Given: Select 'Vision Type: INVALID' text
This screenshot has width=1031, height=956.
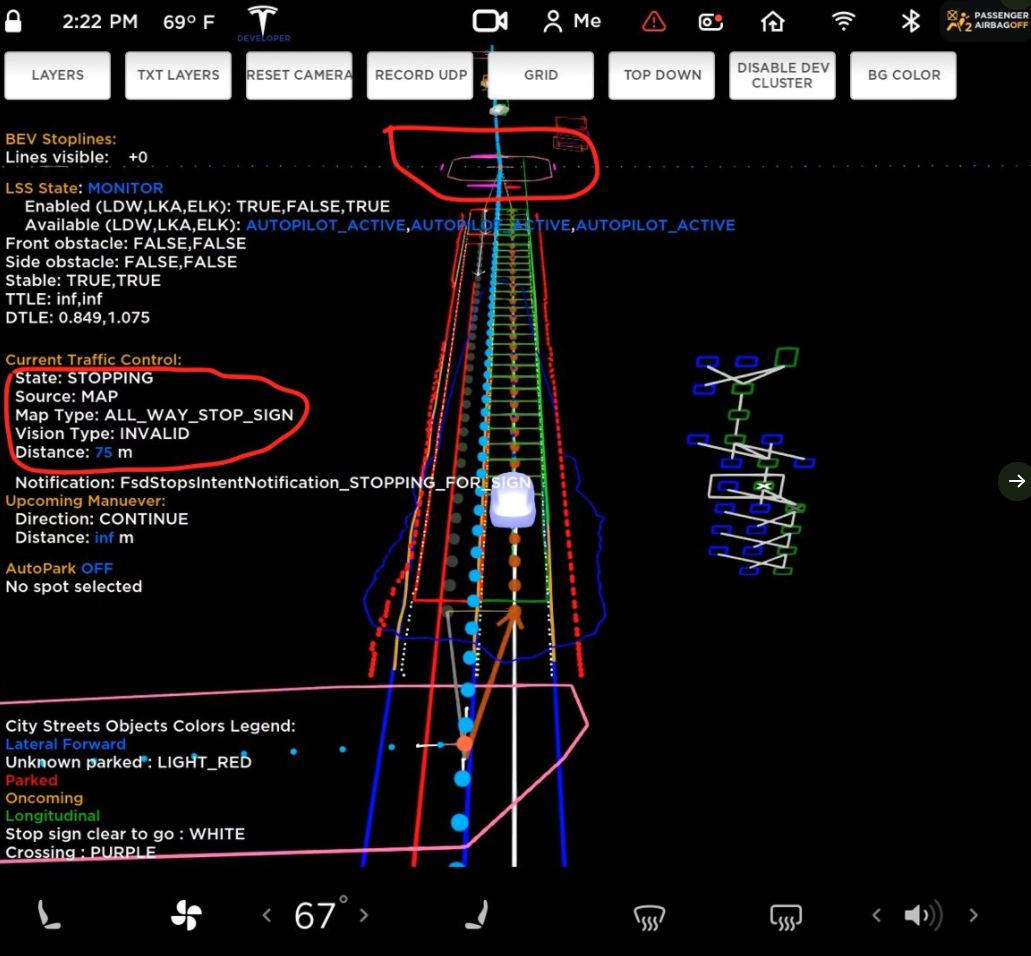Looking at the screenshot, I should pyautogui.click(x=102, y=433).
